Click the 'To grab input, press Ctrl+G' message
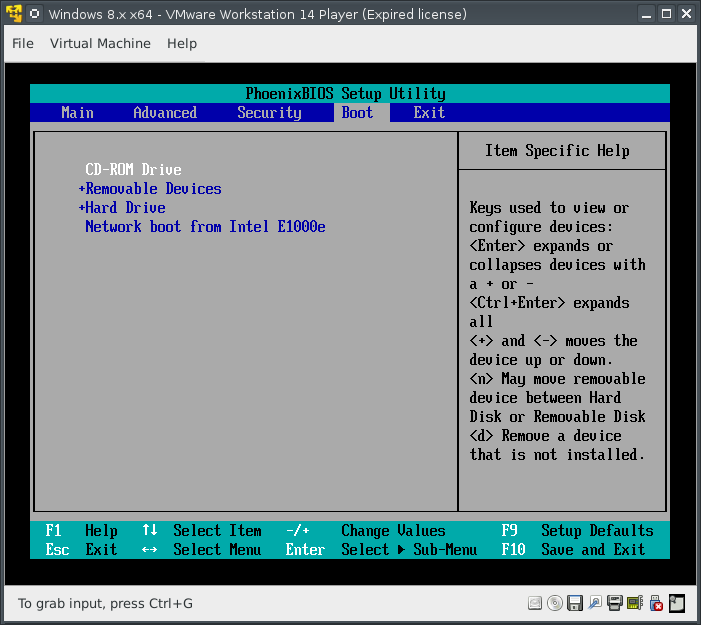 point(106,604)
